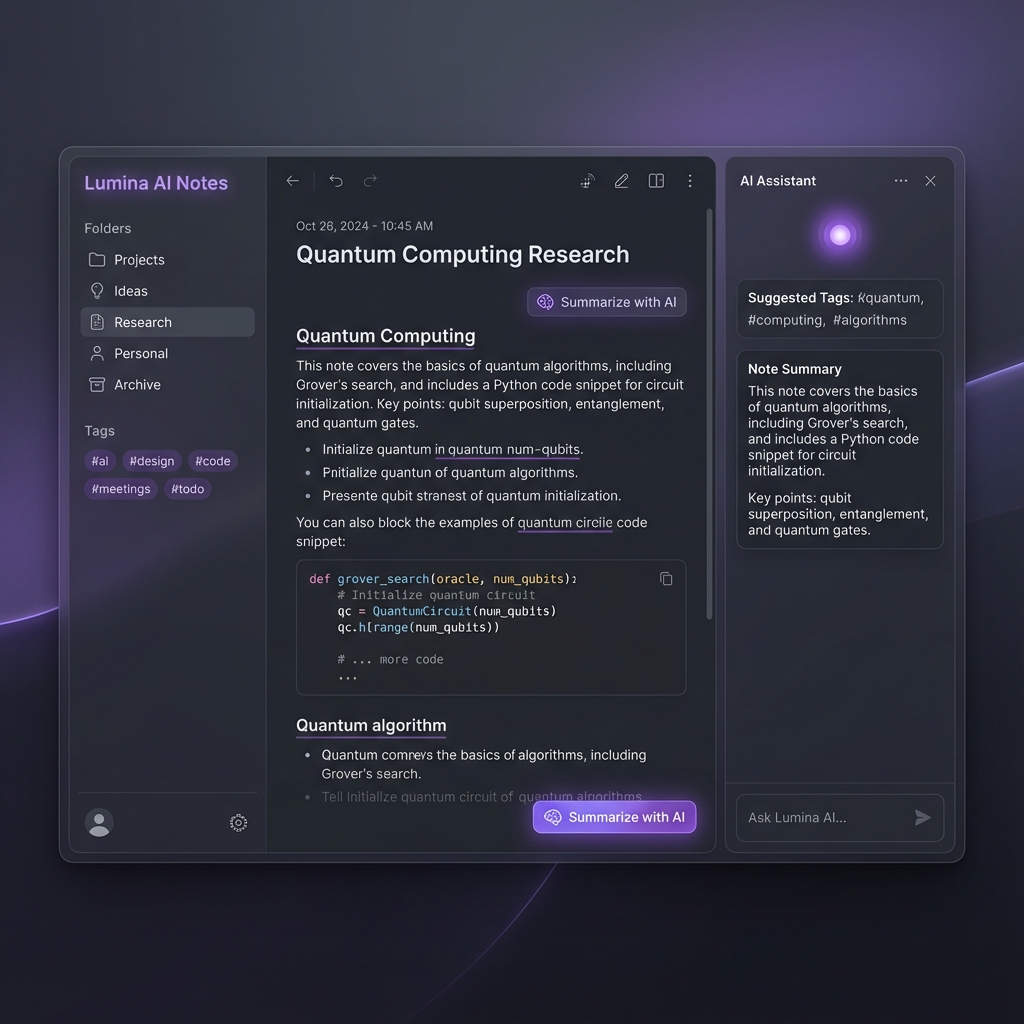Open settings with the gear icon
Screen dimensions: 1024x1024
[238, 823]
